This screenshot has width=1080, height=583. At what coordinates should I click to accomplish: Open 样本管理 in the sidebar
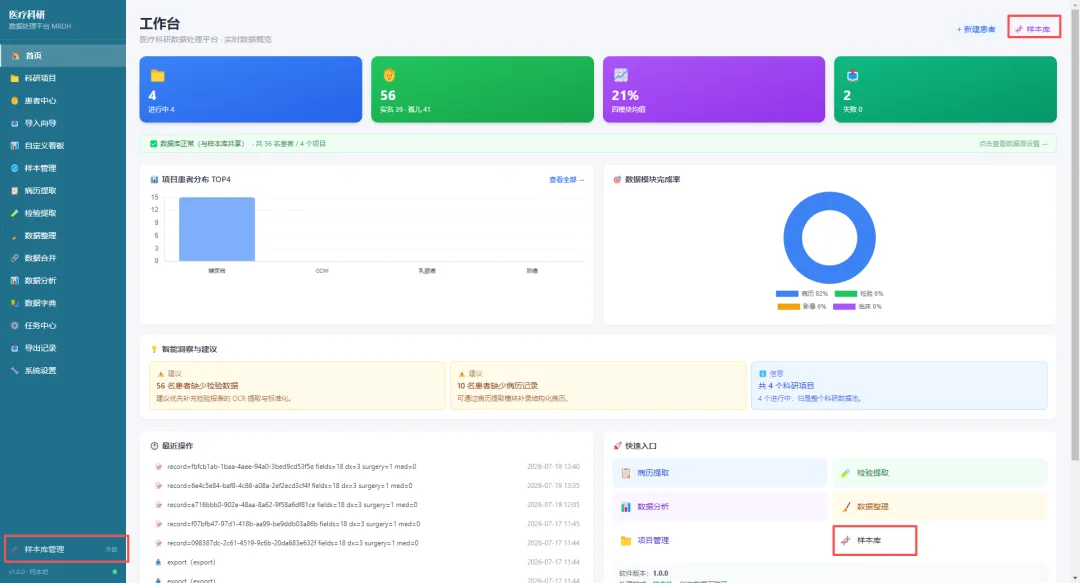pyautogui.click(x=63, y=168)
